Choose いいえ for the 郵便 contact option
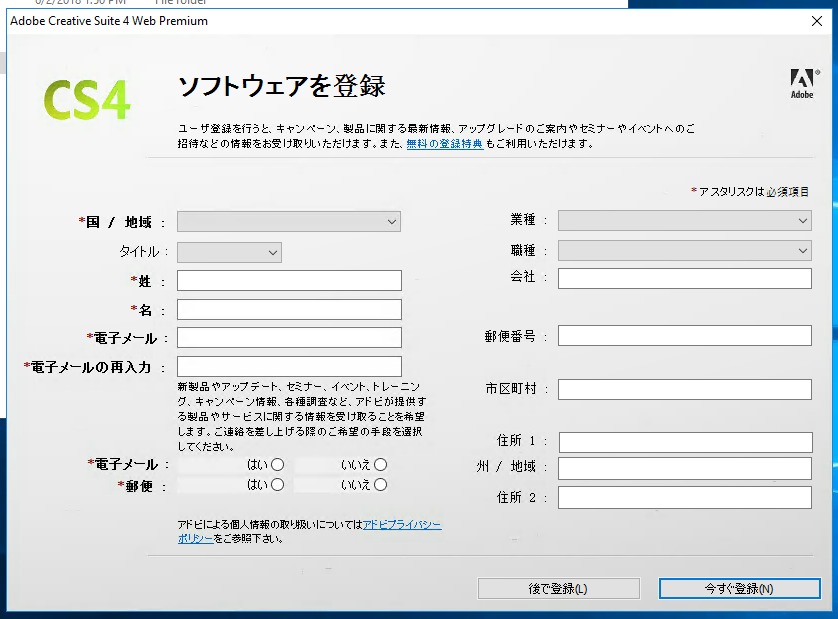The image size is (838, 619). [x=381, y=485]
